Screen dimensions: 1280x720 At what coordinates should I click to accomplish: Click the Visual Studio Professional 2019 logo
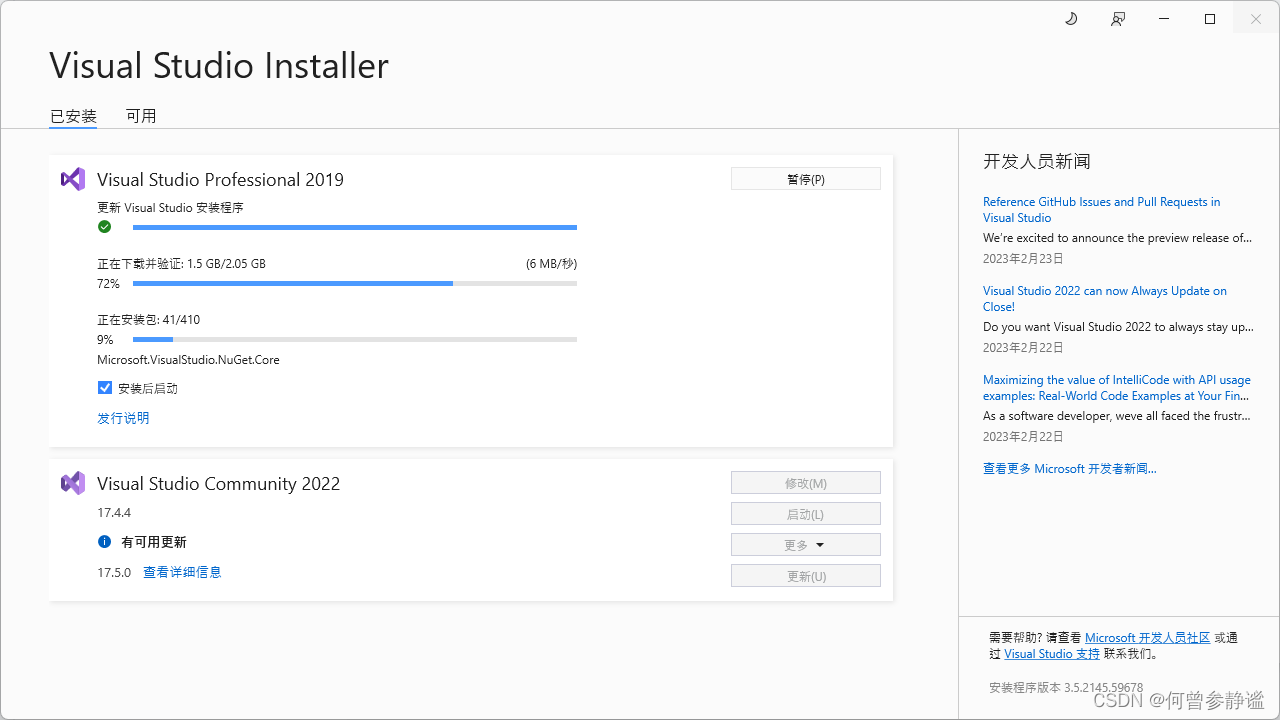(73, 180)
